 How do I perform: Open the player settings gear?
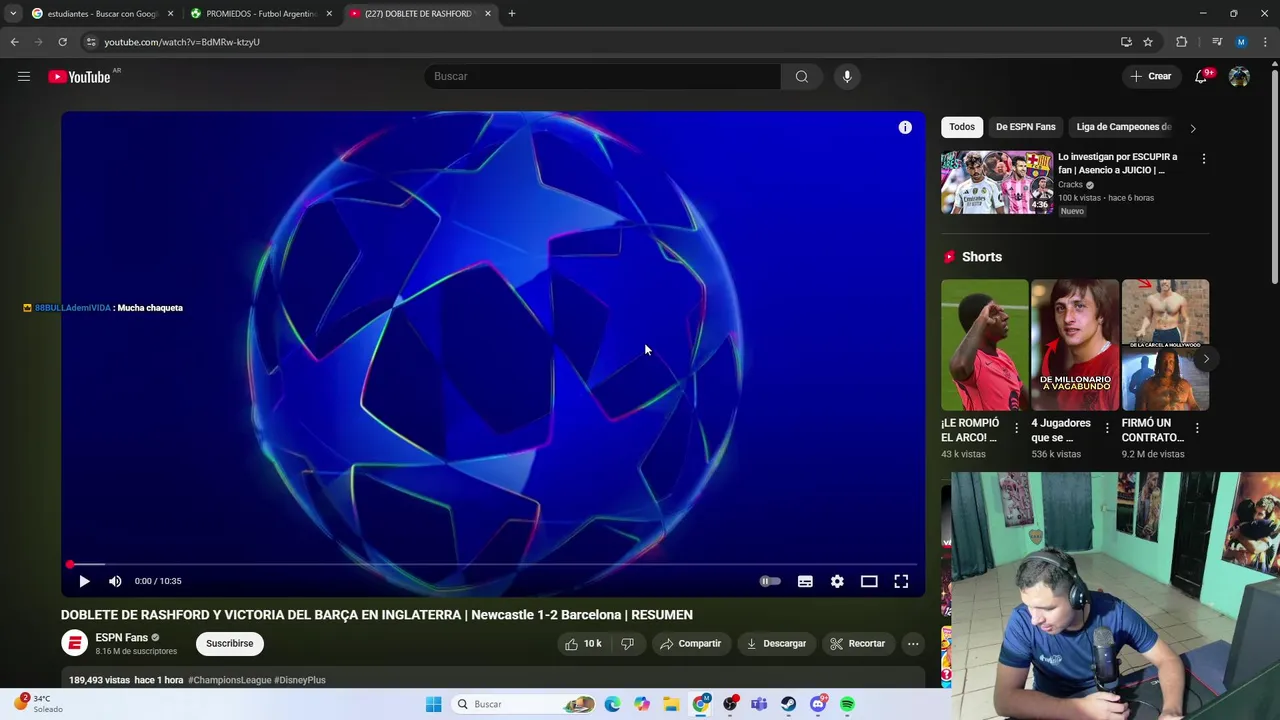[x=837, y=581]
